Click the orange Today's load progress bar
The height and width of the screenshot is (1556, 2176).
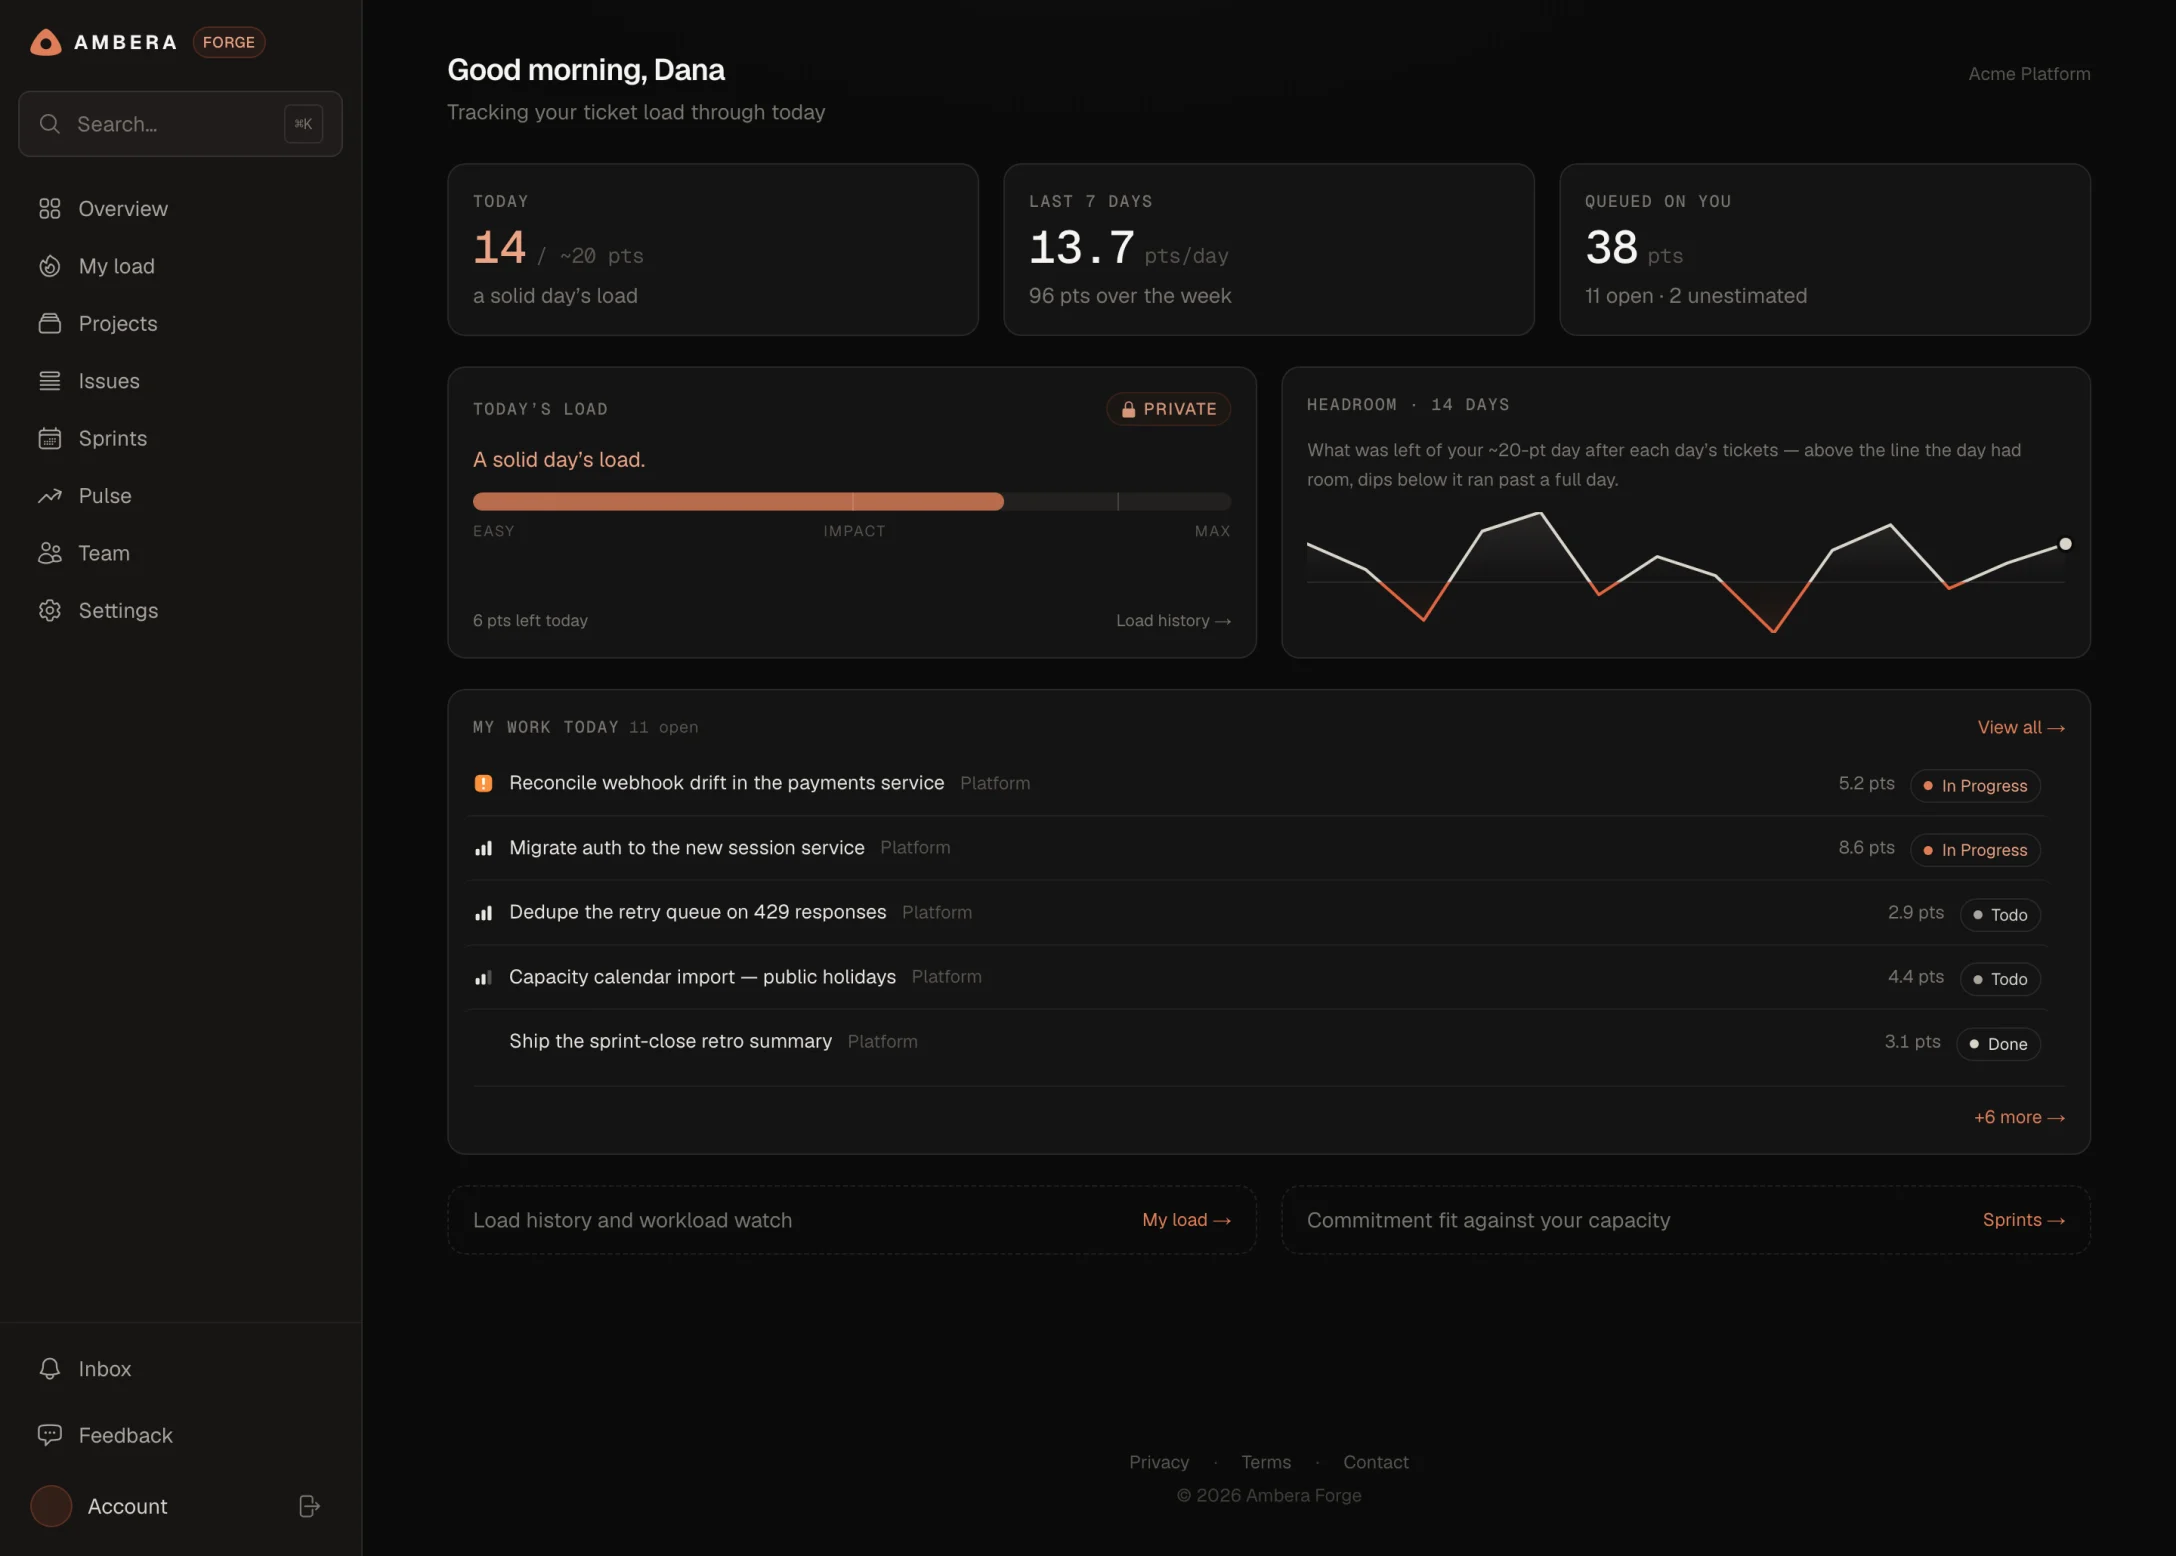(738, 502)
